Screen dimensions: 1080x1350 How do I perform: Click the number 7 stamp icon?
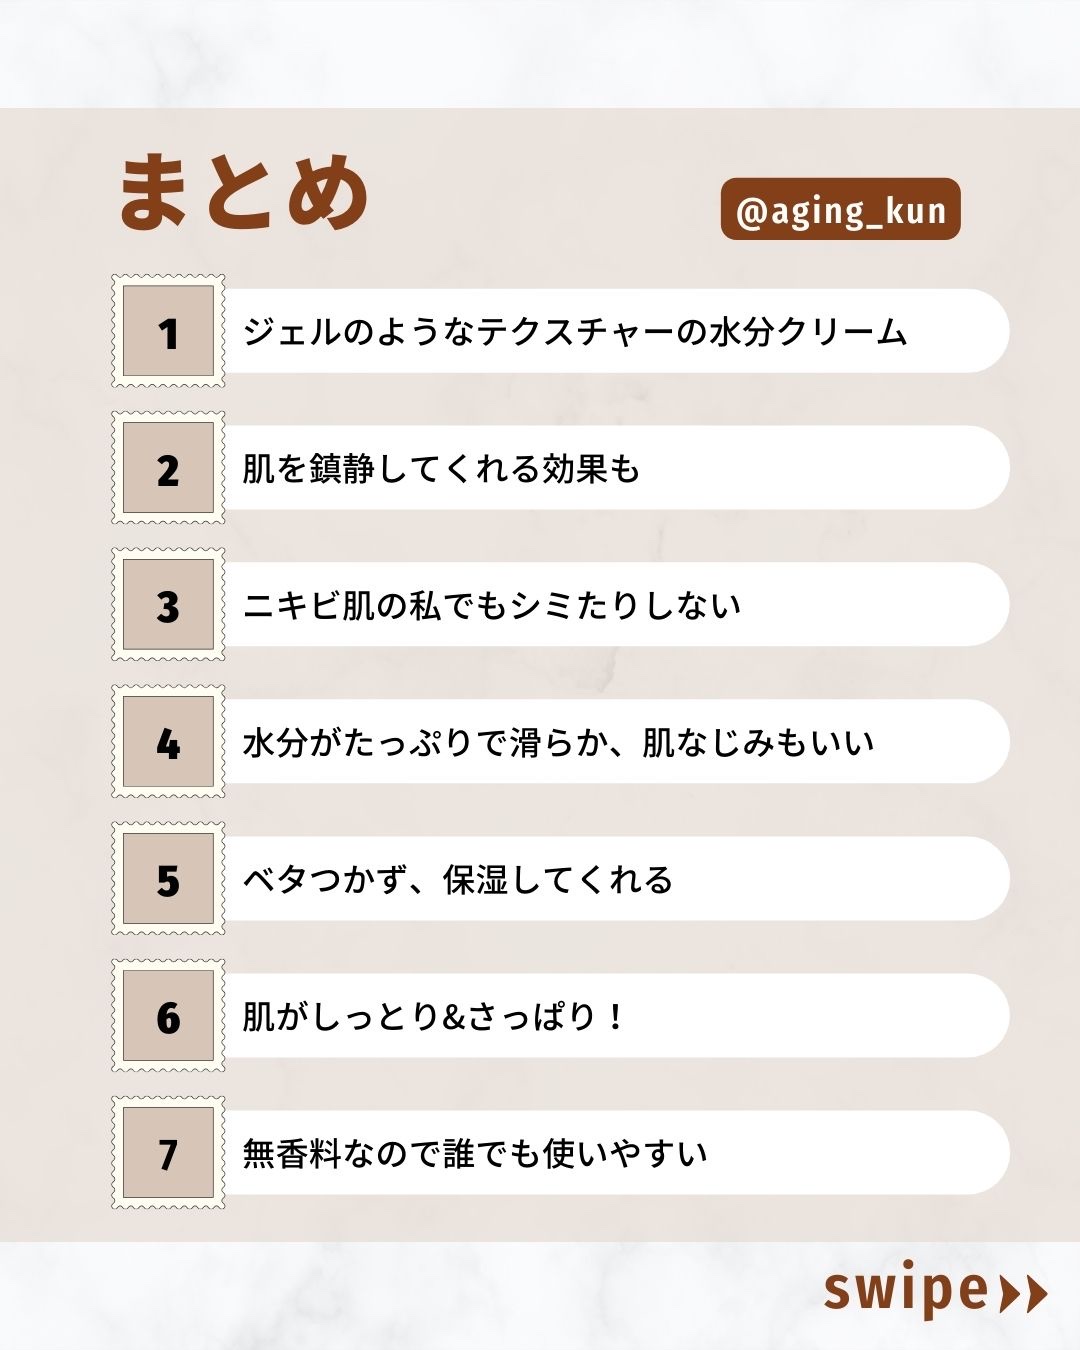coord(168,1153)
